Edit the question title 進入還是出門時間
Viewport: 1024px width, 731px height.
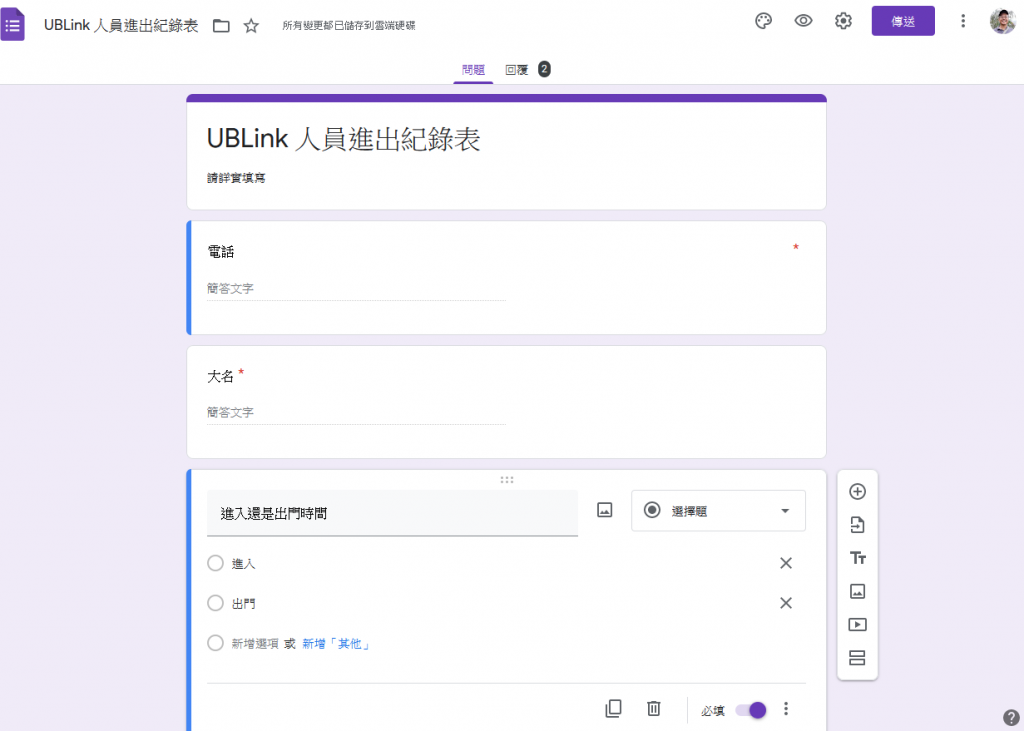click(392, 513)
